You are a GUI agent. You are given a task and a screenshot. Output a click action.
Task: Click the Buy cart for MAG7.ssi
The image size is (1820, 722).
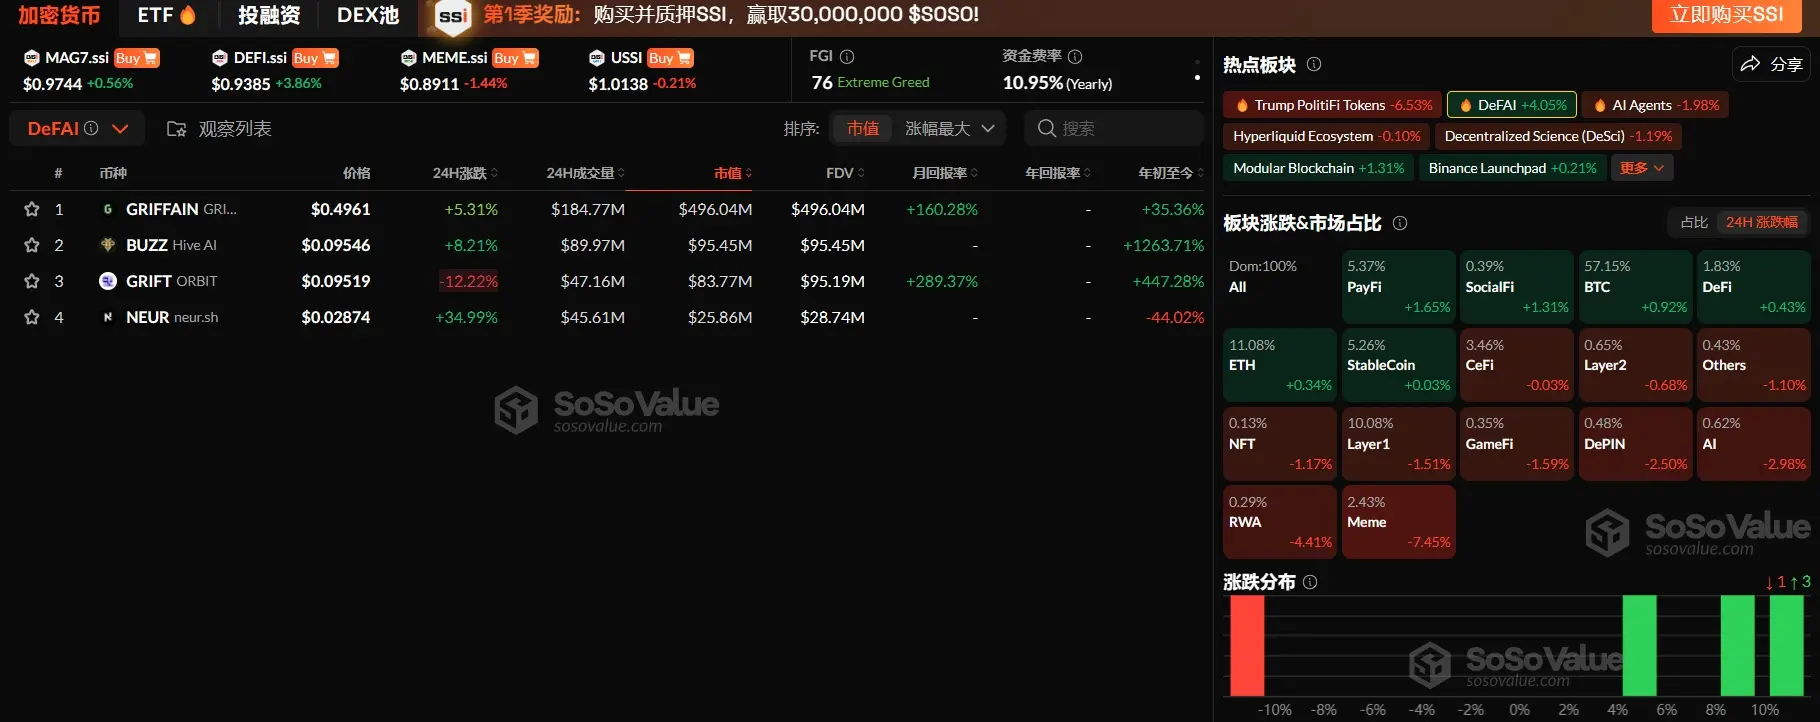(136, 58)
